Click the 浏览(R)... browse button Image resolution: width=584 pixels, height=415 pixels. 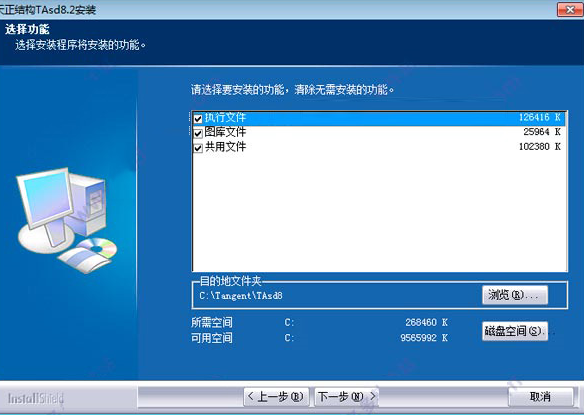(515, 295)
